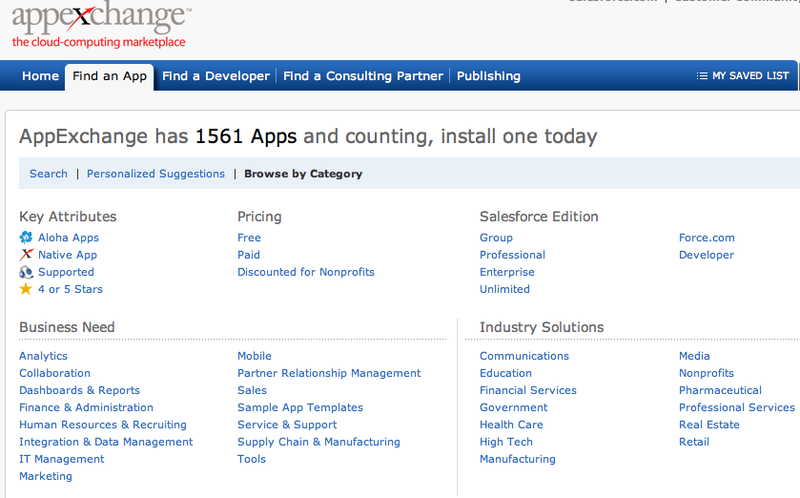Open the Home tab
The width and height of the screenshot is (800, 498).
click(x=40, y=76)
